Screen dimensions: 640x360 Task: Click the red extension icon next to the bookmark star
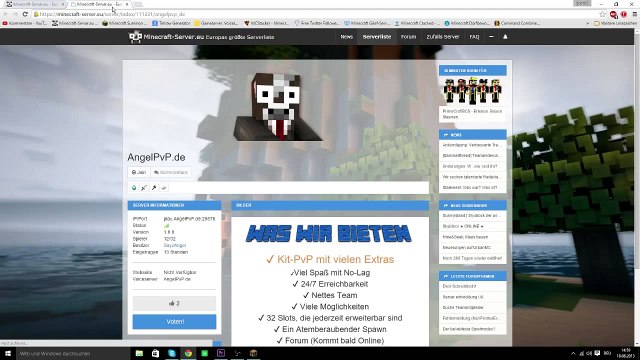[613, 14]
